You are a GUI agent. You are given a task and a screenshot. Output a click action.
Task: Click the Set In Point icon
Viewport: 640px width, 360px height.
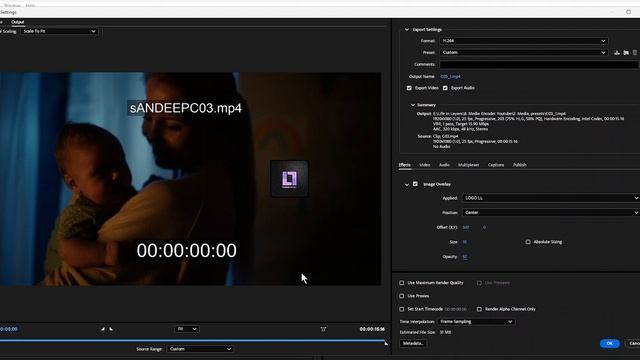pyautogui.click(x=103, y=329)
